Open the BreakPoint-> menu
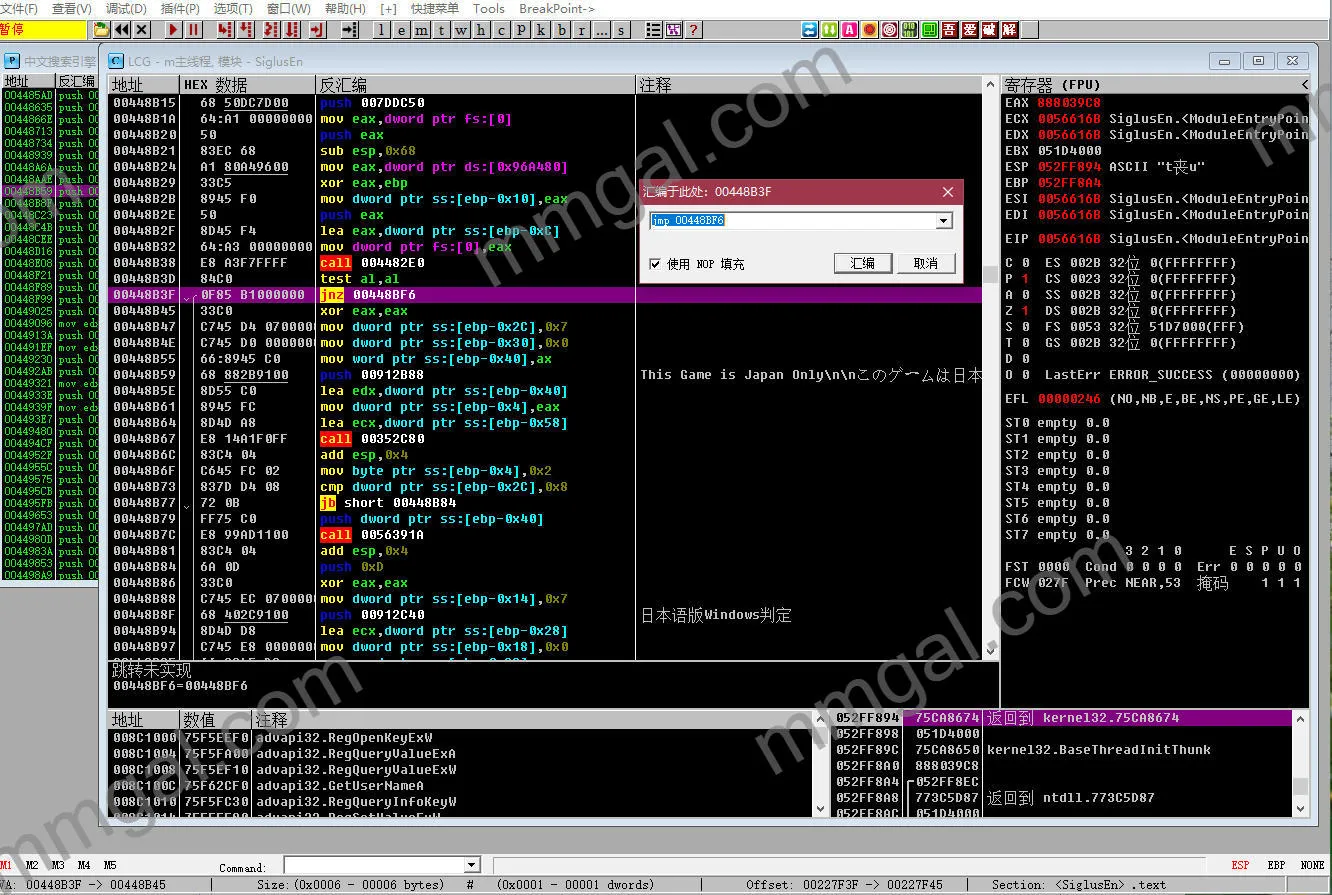 556,9
